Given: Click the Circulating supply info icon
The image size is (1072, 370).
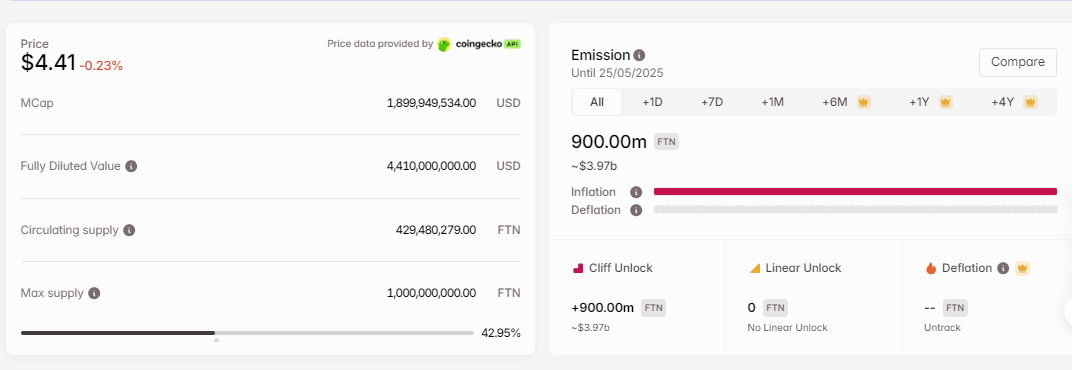Looking at the screenshot, I should [129, 230].
